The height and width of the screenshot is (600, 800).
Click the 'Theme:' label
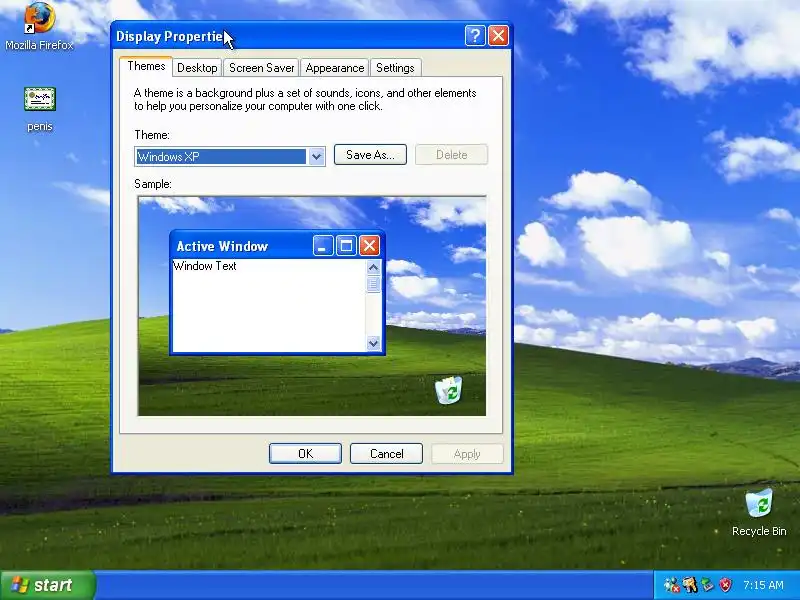(152, 135)
